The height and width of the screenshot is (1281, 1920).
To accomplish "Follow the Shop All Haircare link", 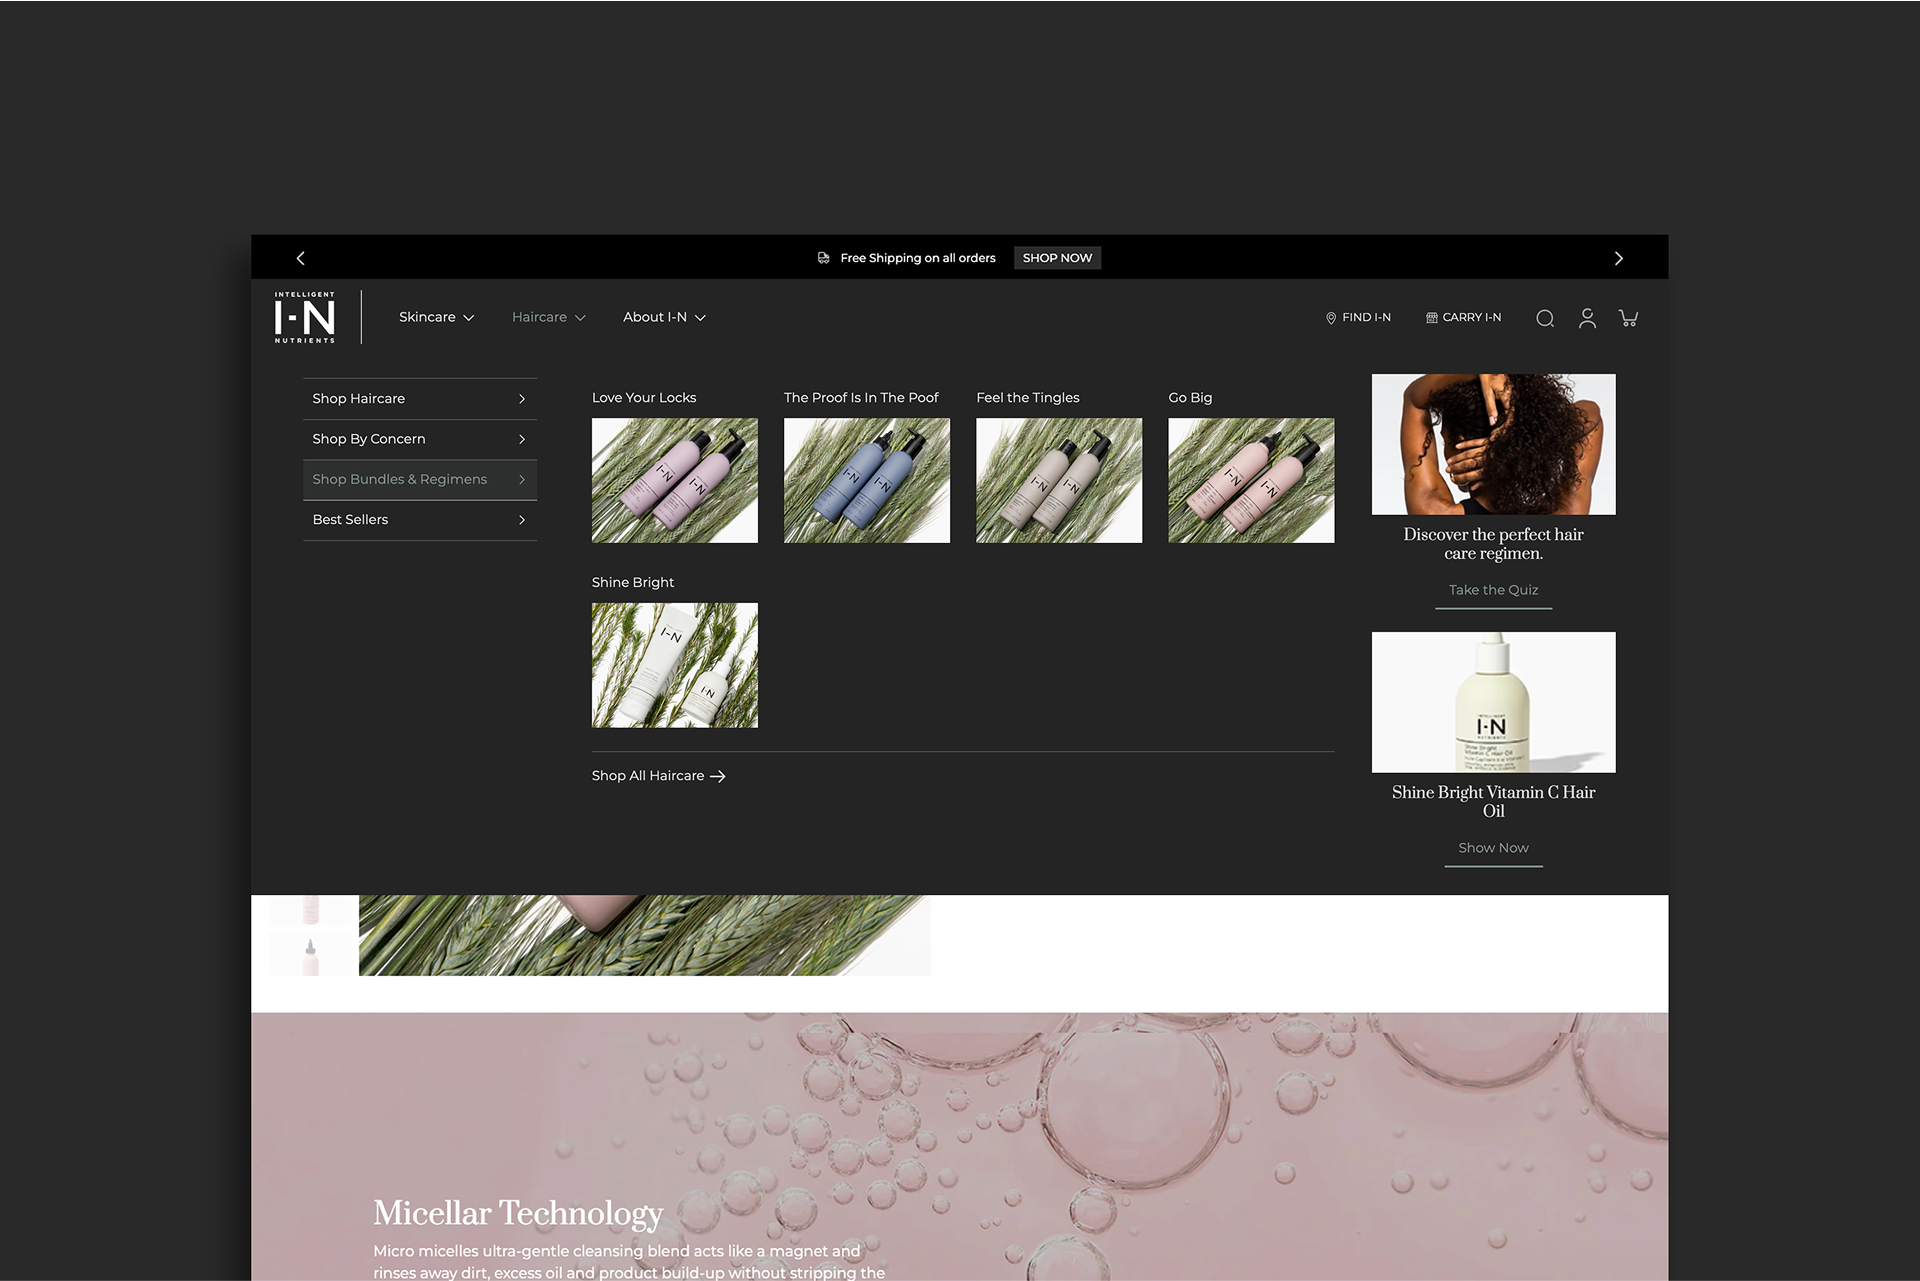I will point(658,776).
